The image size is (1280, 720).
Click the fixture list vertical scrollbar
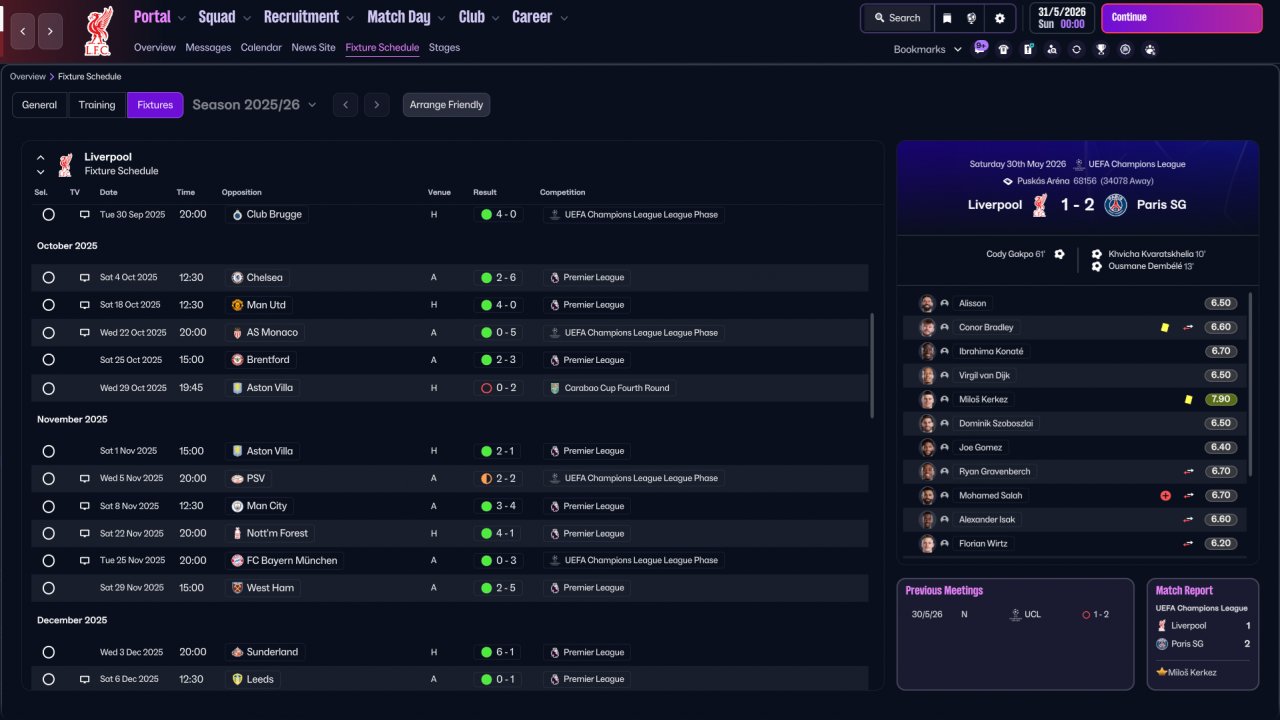(x=873, y=365)
